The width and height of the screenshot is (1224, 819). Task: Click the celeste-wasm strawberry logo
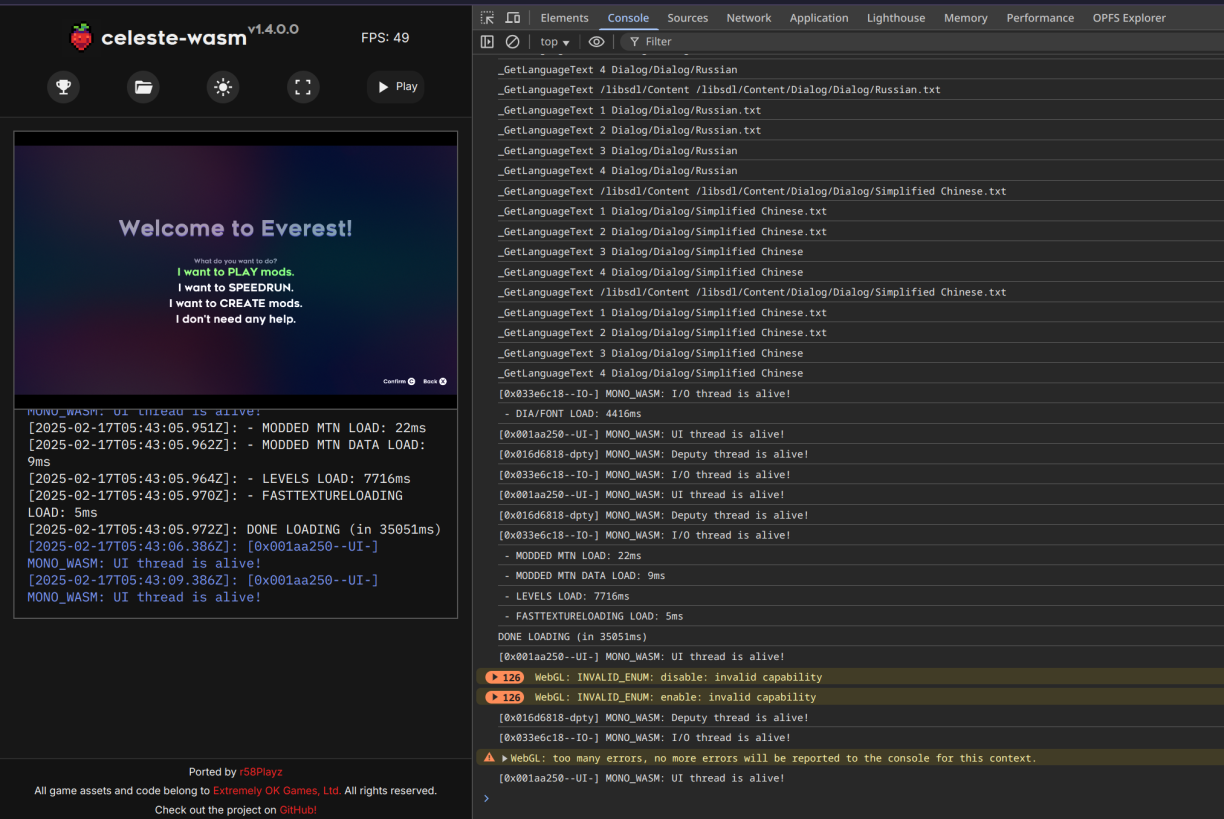click(x=81, y=38)
